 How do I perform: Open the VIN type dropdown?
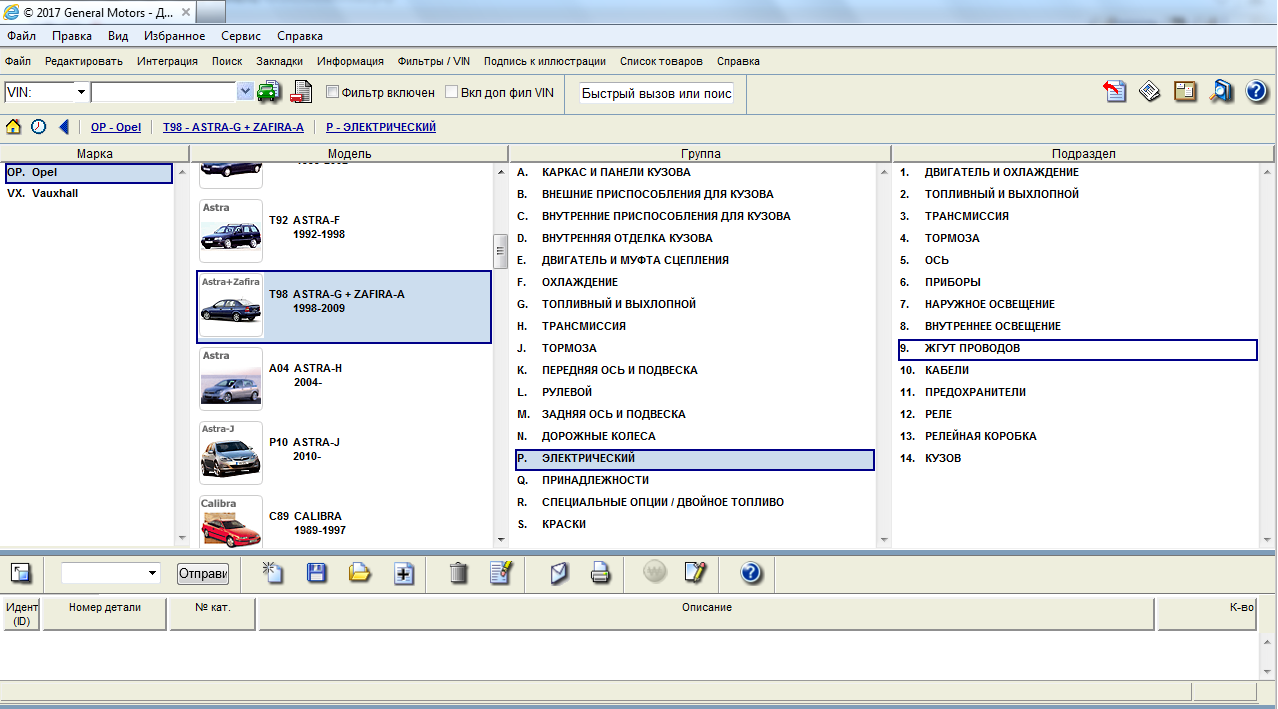pyautogui.click(x=80, y=92)
